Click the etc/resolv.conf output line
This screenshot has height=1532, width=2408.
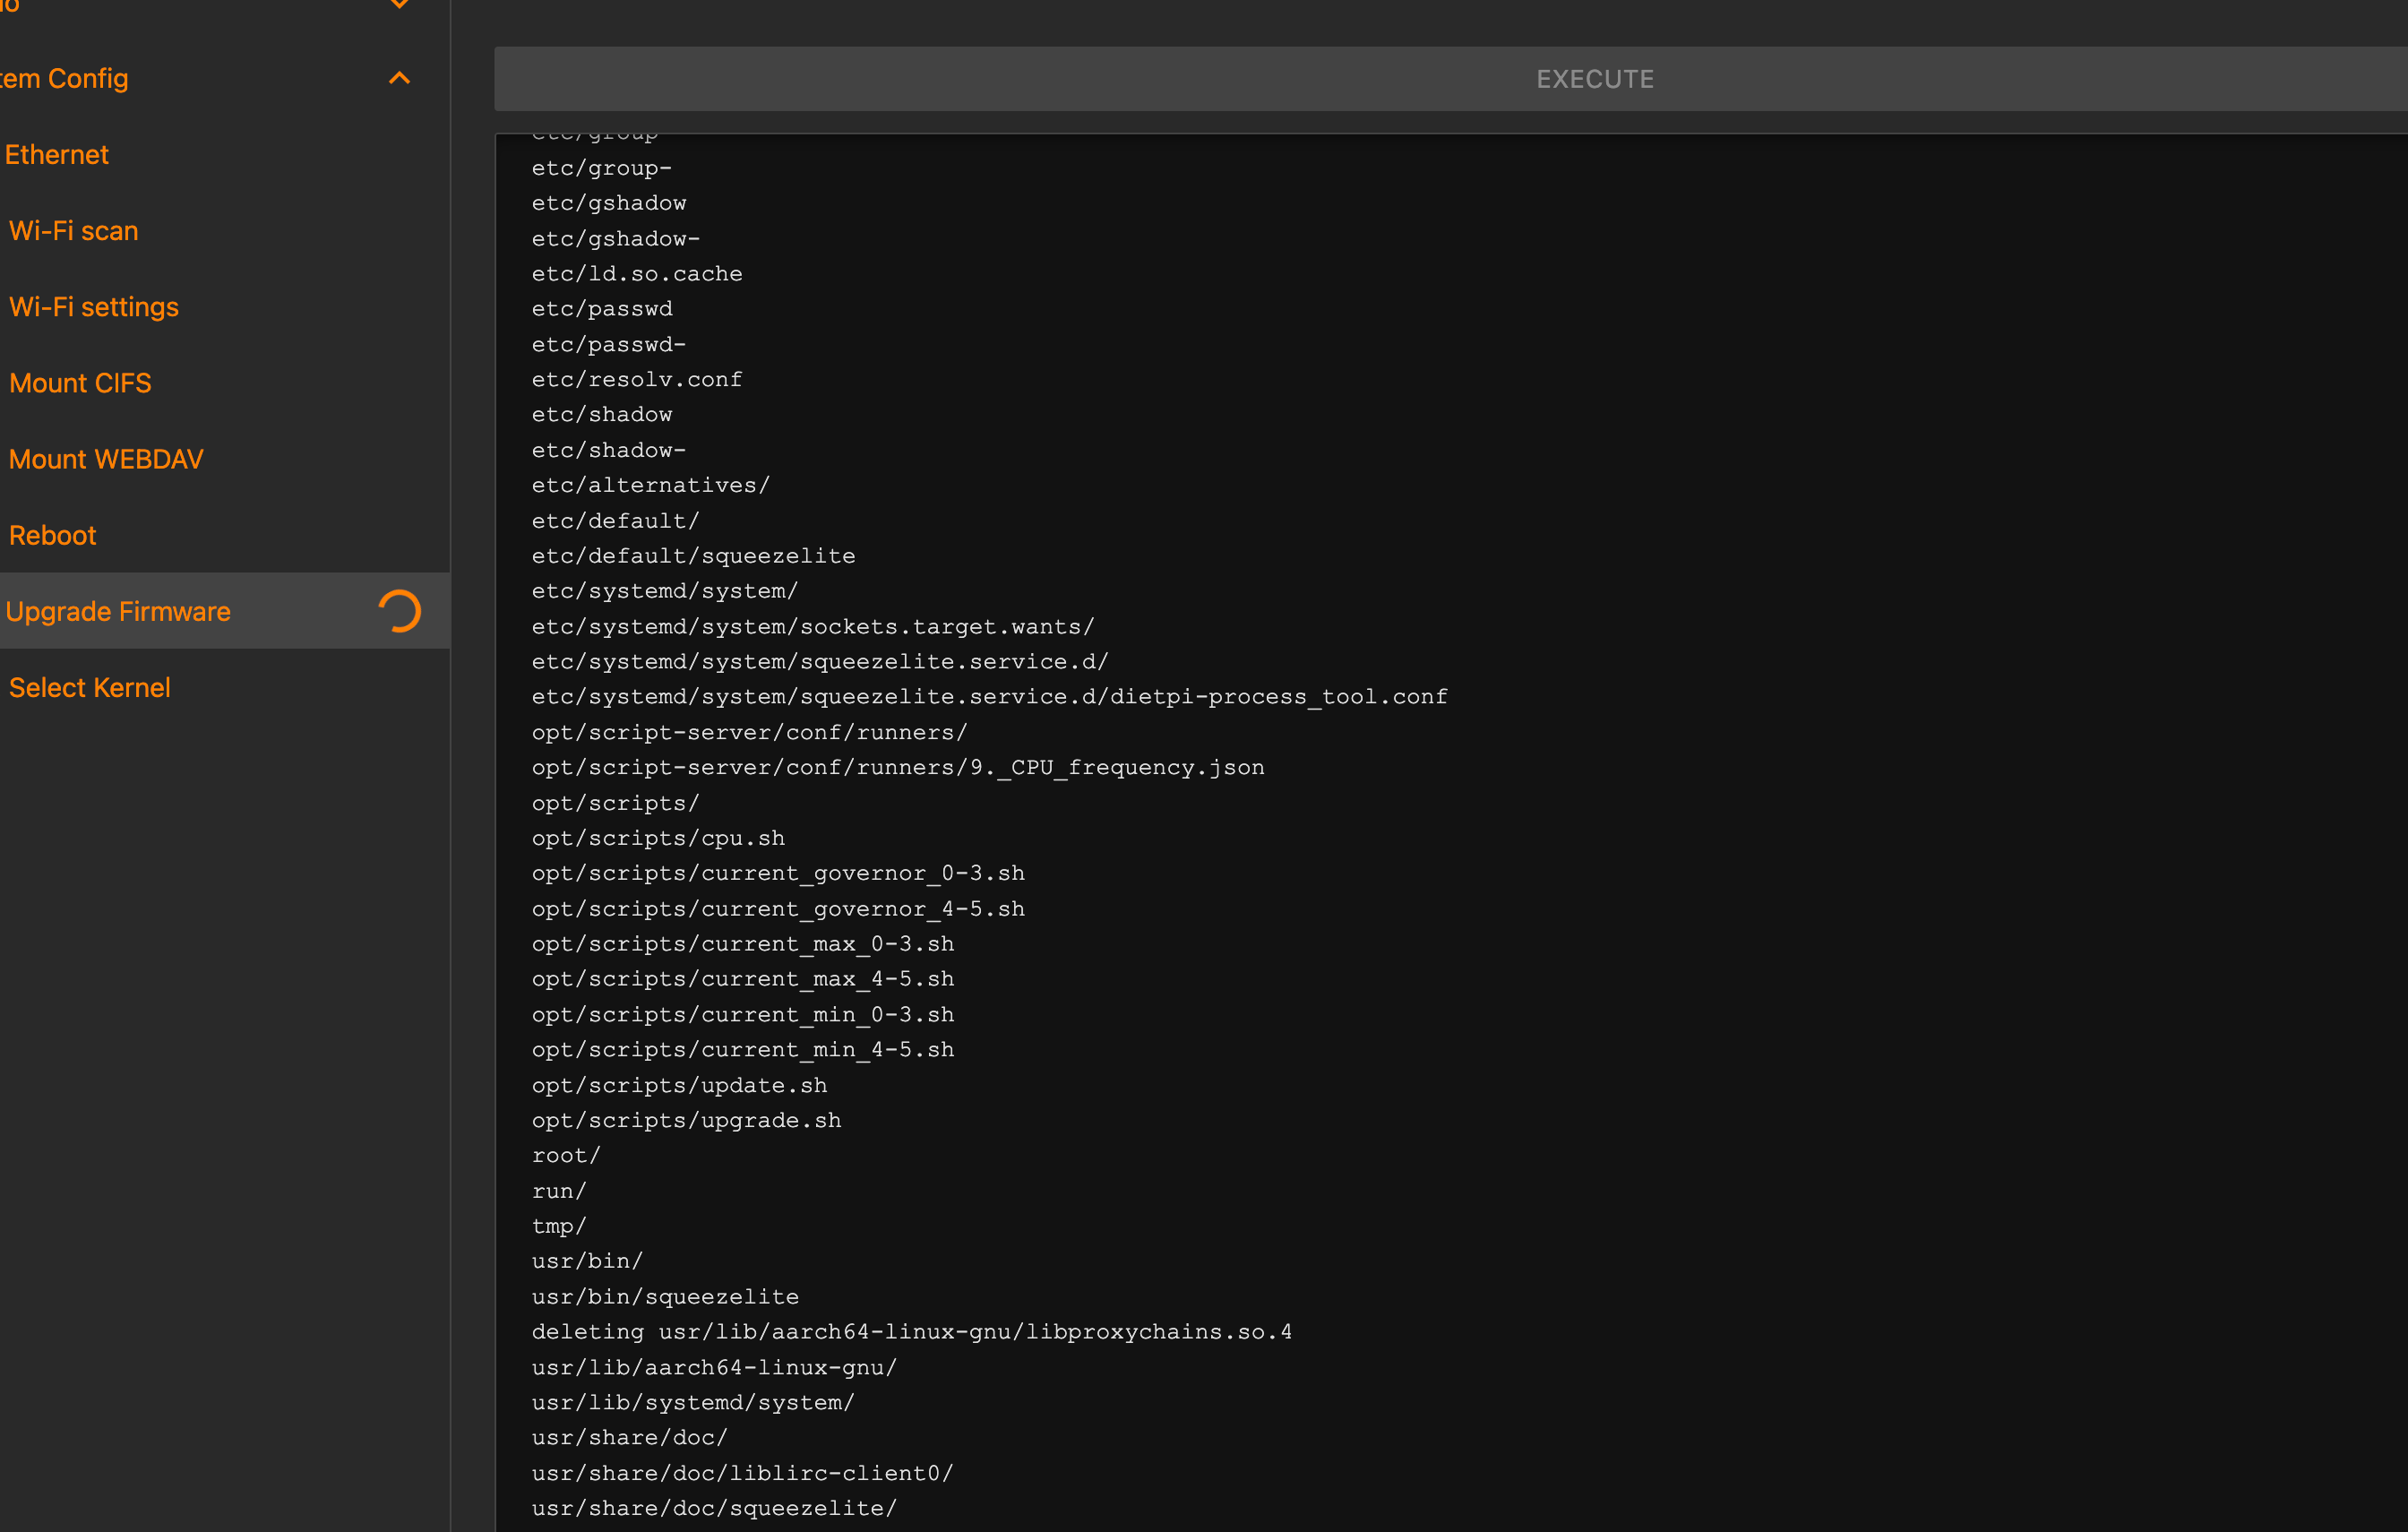(636, 379)
